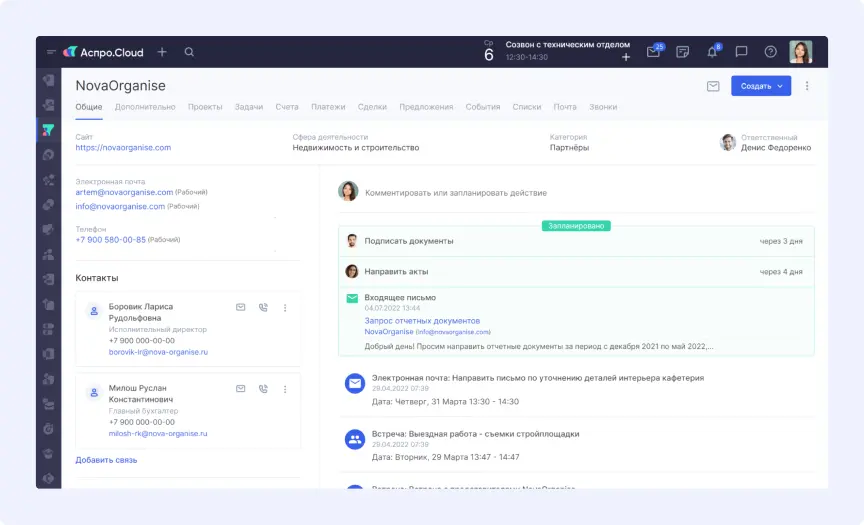Open the notes icon in the top bar
Screen dimensions: 864x525
[683, 52]
